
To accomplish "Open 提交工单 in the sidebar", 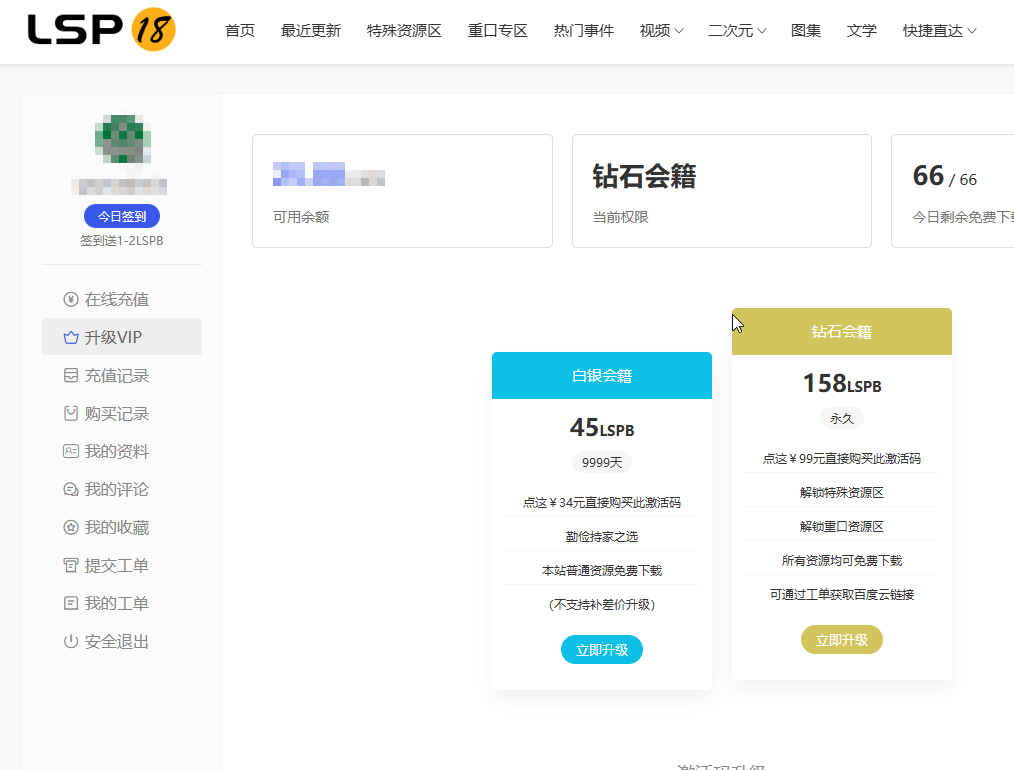I will pos(122,566).
